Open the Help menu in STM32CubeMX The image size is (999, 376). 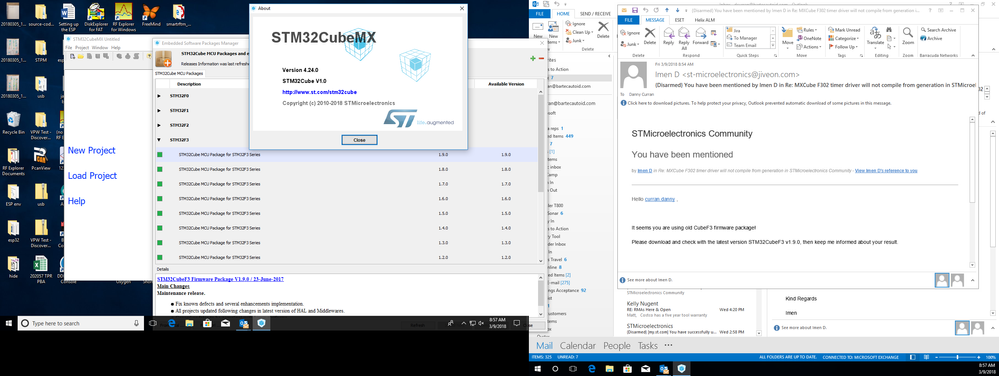(x=115, y=48)
